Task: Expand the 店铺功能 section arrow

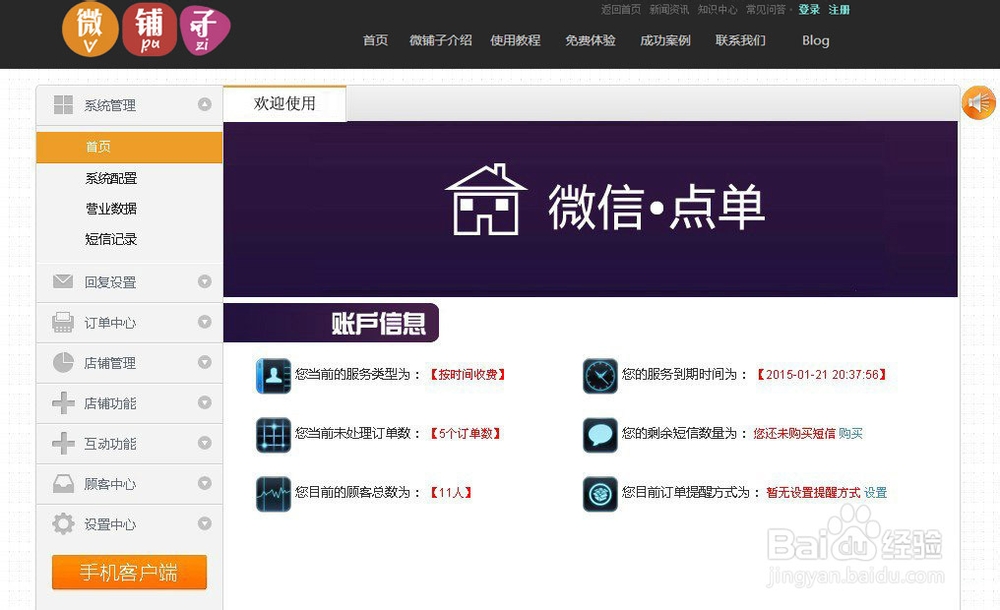Action: pyautogui.click(x=205, y=403)
